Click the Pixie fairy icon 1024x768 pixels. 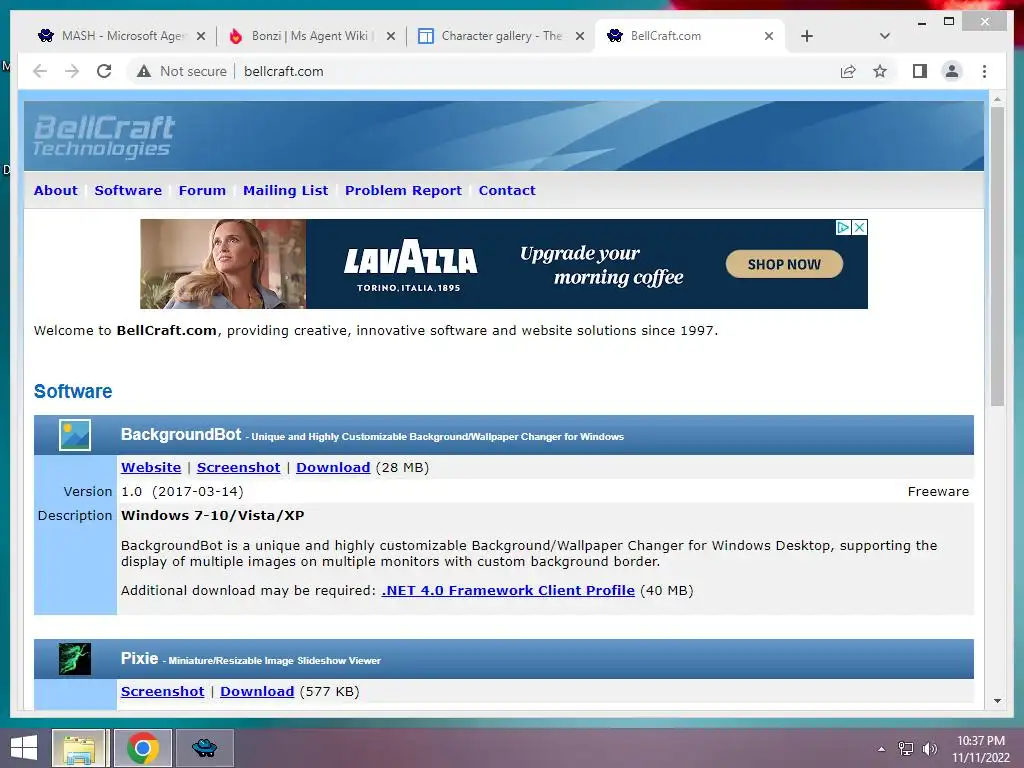tap(75, 659)
